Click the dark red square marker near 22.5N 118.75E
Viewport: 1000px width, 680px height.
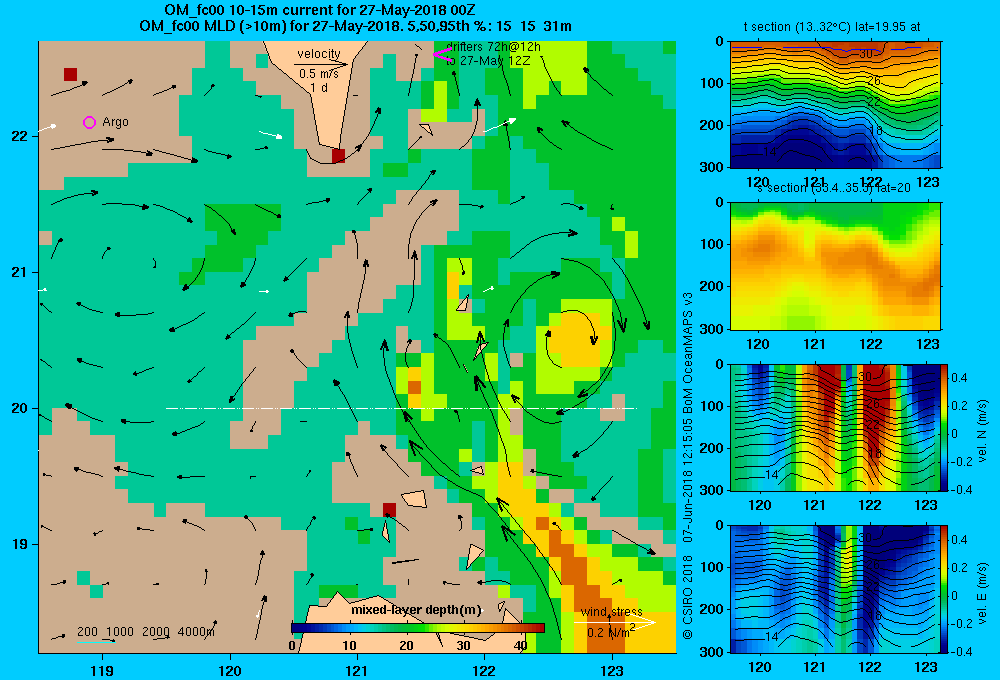70,74
